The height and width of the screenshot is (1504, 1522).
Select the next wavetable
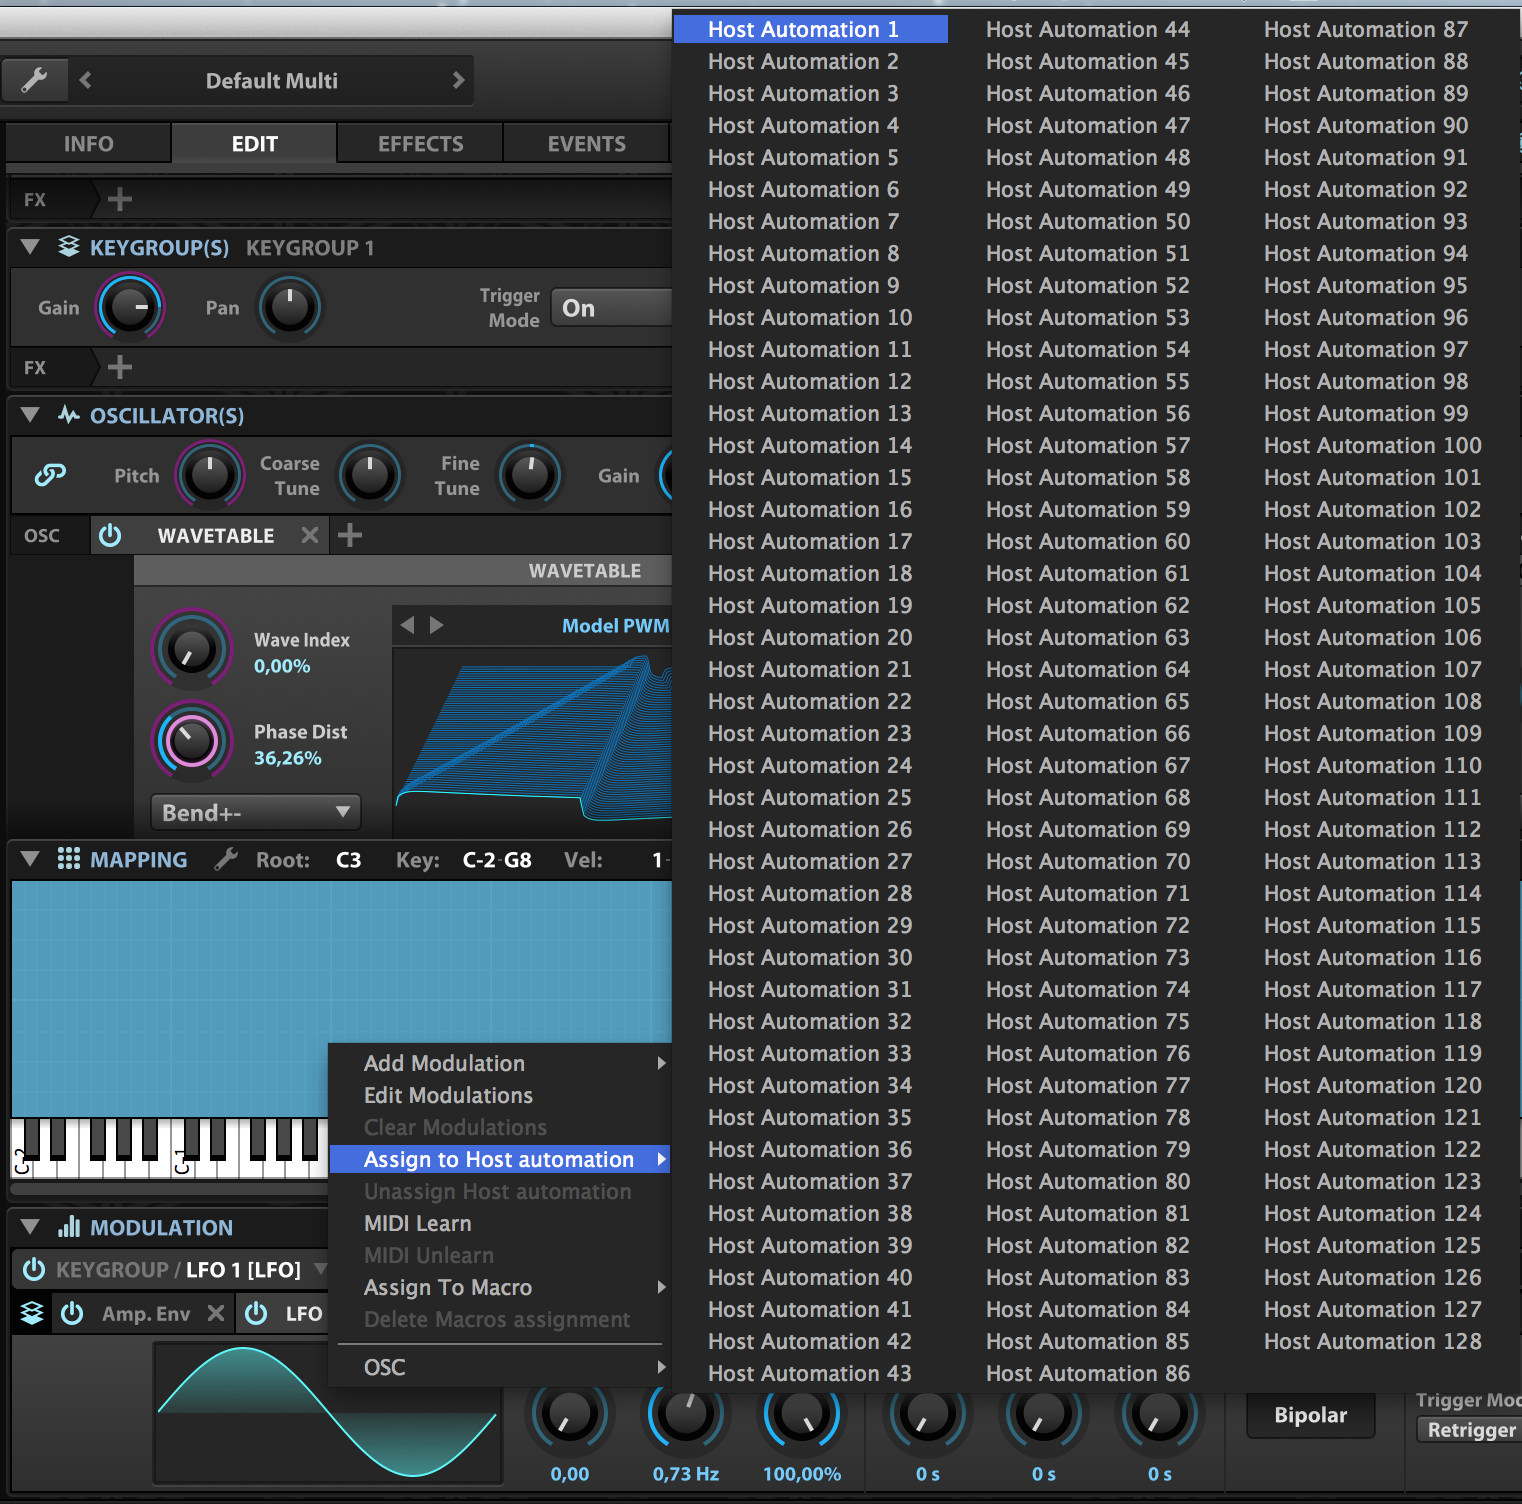(x=436, y=625)
